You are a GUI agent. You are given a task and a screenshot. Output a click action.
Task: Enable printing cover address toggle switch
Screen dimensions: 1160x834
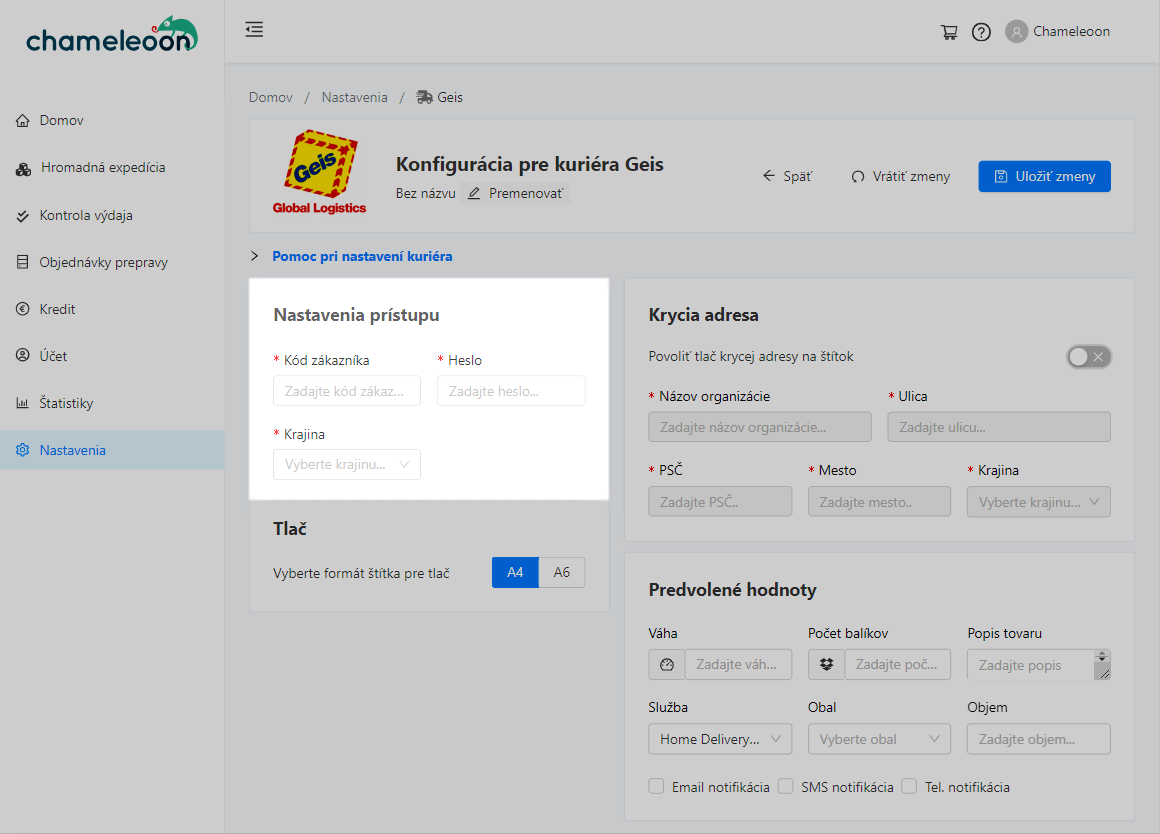(x=1088, y=357)
